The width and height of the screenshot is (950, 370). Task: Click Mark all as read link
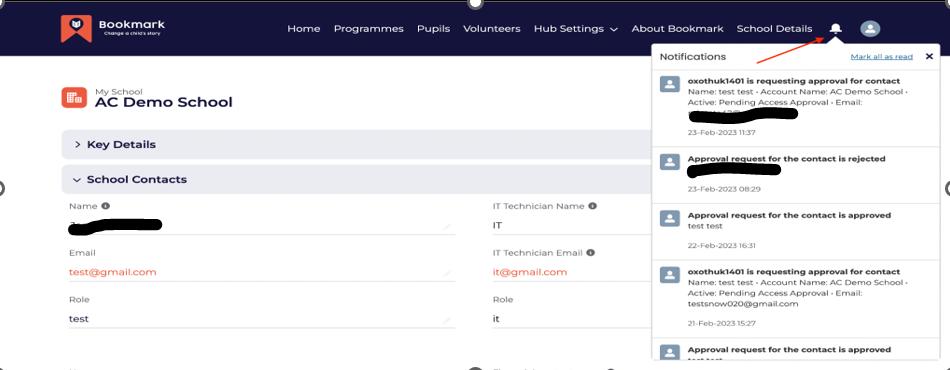pos(881,56)
